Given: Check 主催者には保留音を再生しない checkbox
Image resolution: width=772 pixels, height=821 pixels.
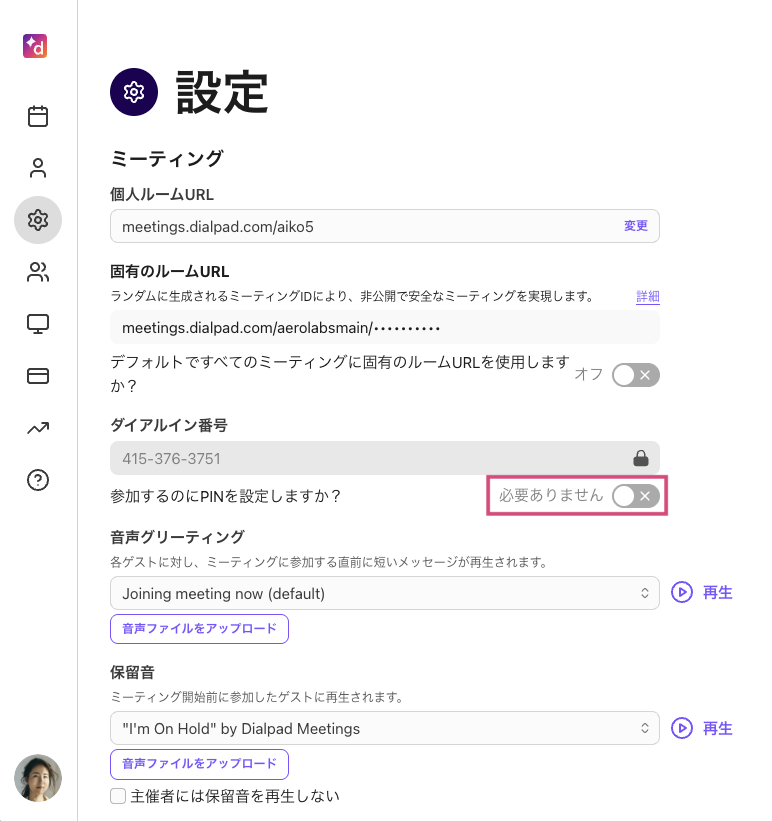Looking at the screenshot, I should pyautogui.click(x=118, y=796).
